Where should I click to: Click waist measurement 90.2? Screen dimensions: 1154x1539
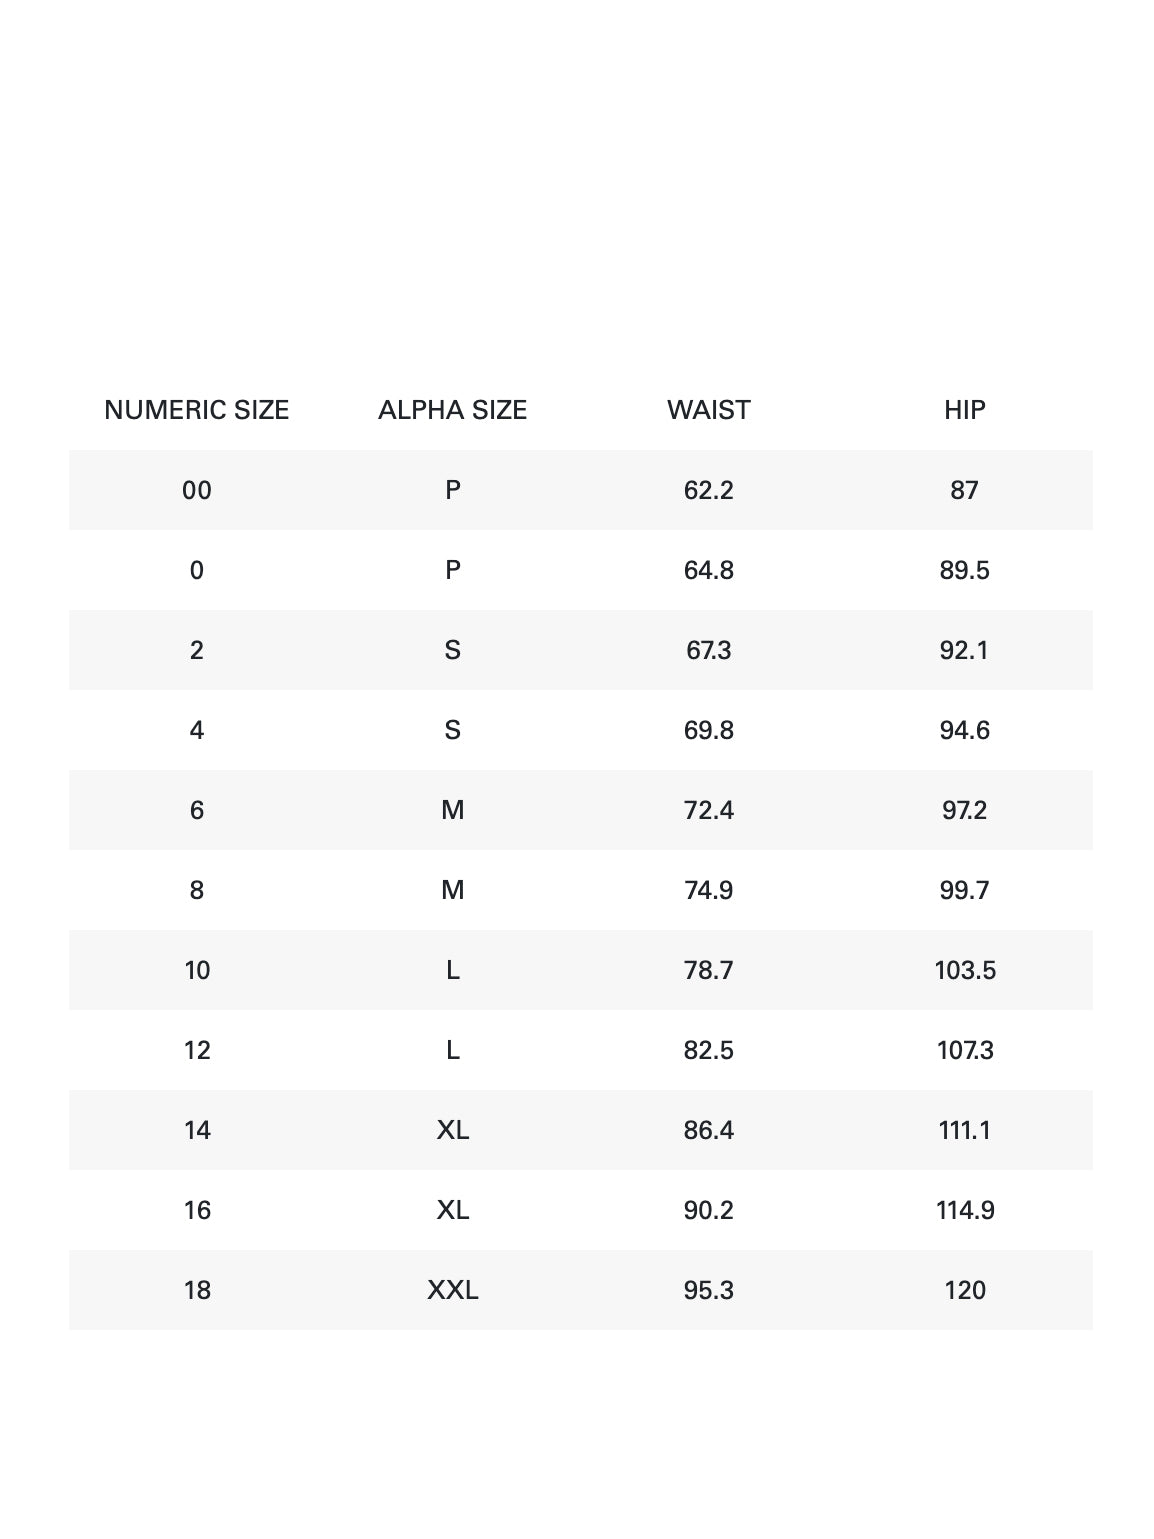pos(708,1210)
